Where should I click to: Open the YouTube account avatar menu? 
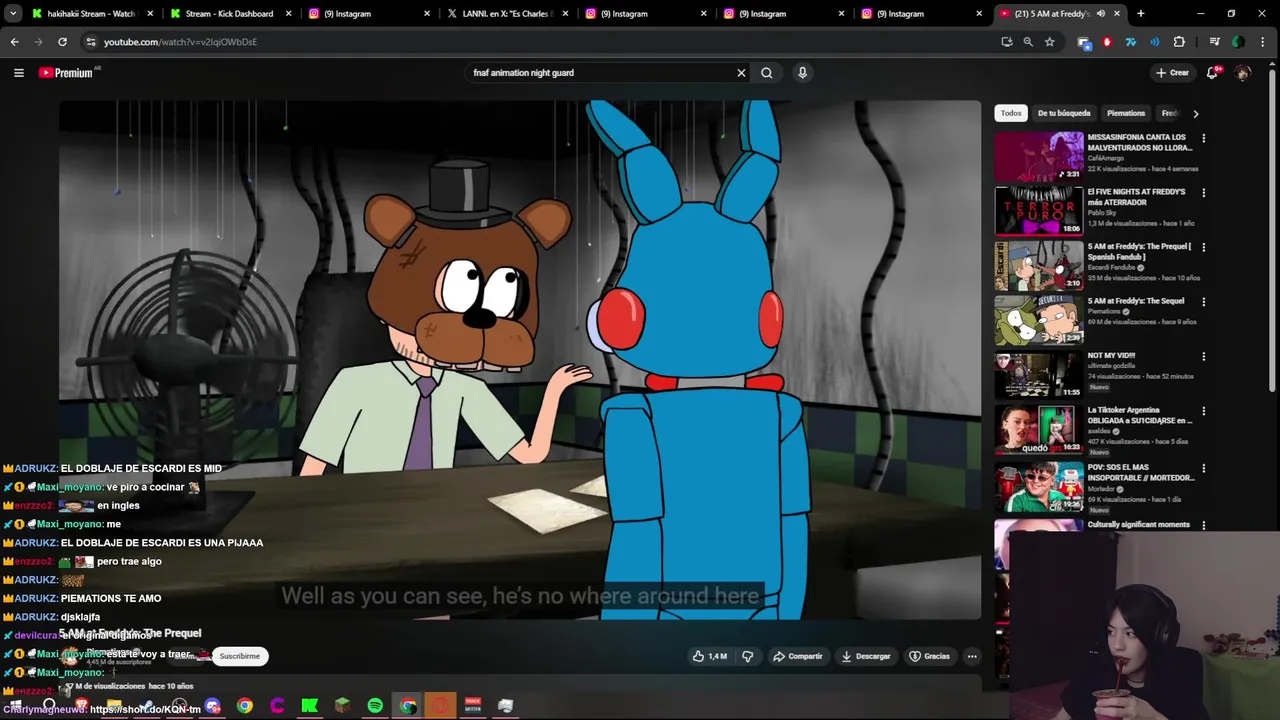1243,73
